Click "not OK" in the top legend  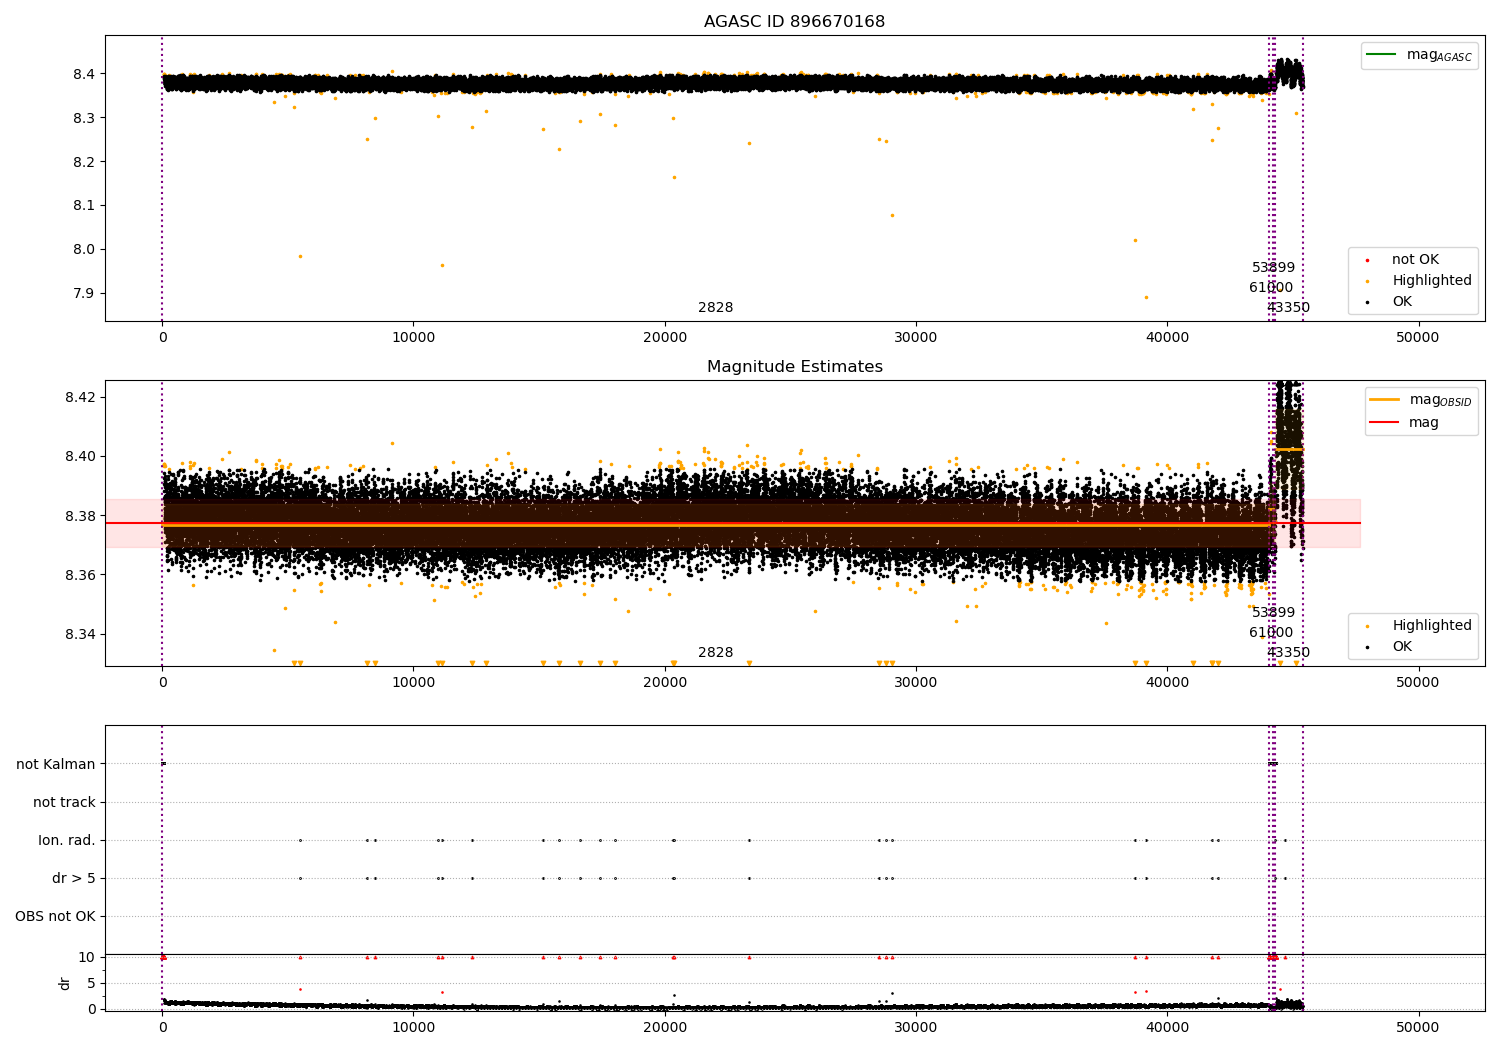[x=1415, y=260]
